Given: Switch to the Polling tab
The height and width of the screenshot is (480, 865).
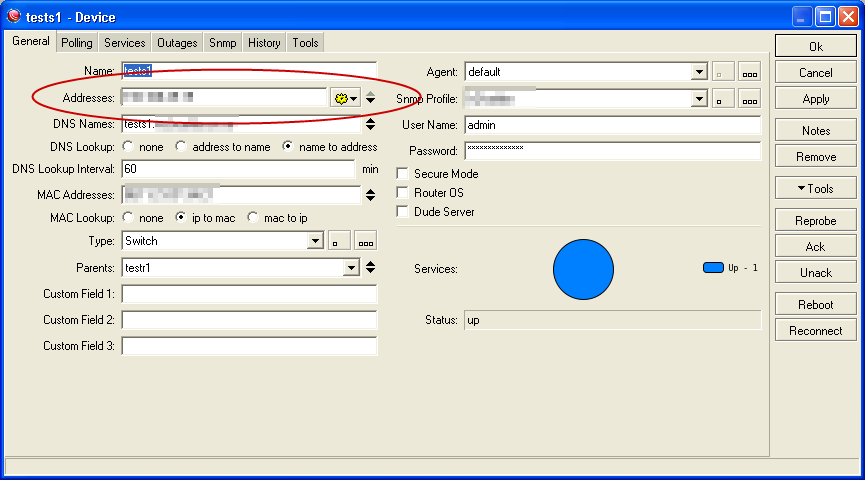Looking at the screenshot, I should (x=77, y=43).
